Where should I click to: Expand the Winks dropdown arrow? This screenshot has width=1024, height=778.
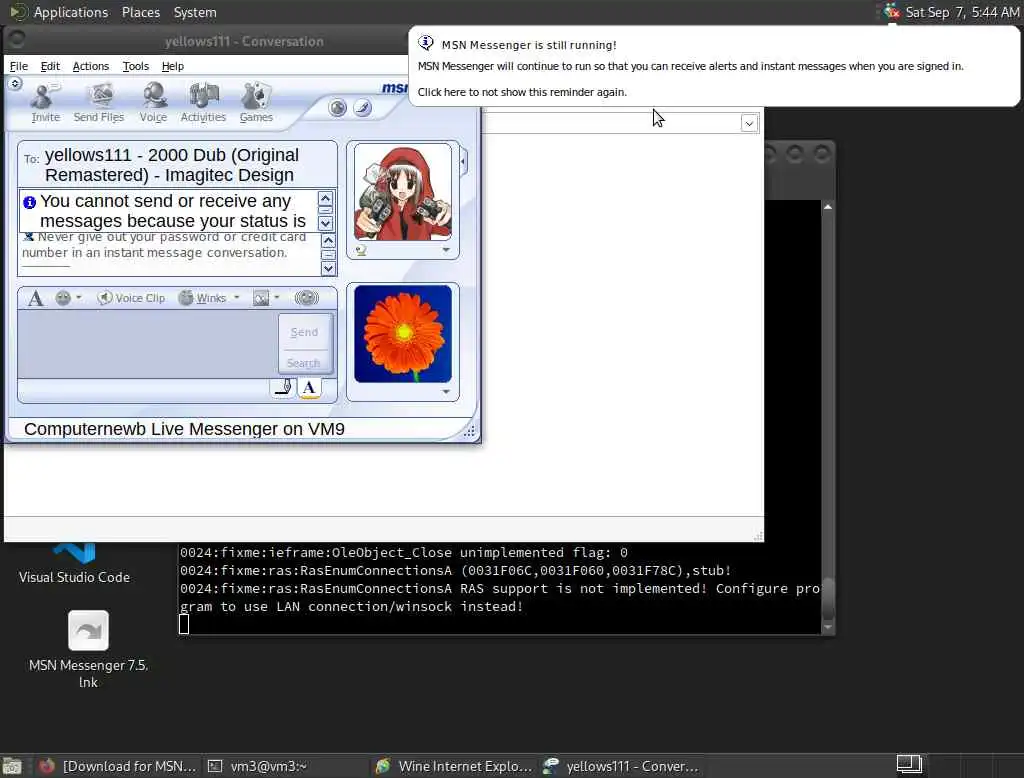pos(236,298)
